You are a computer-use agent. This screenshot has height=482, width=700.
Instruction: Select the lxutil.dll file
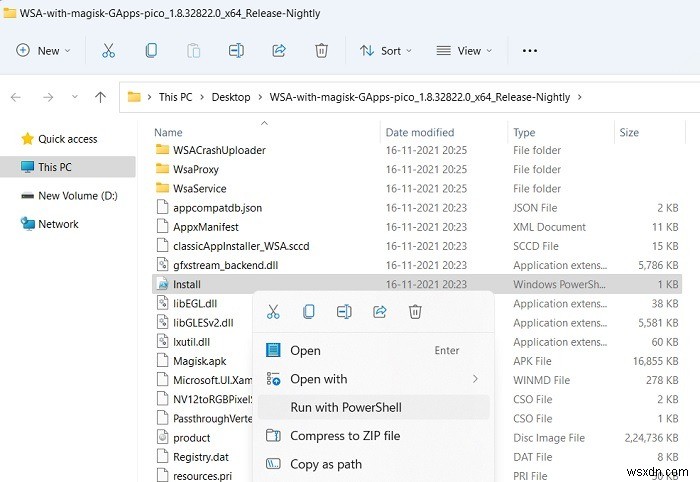point(191,342)
